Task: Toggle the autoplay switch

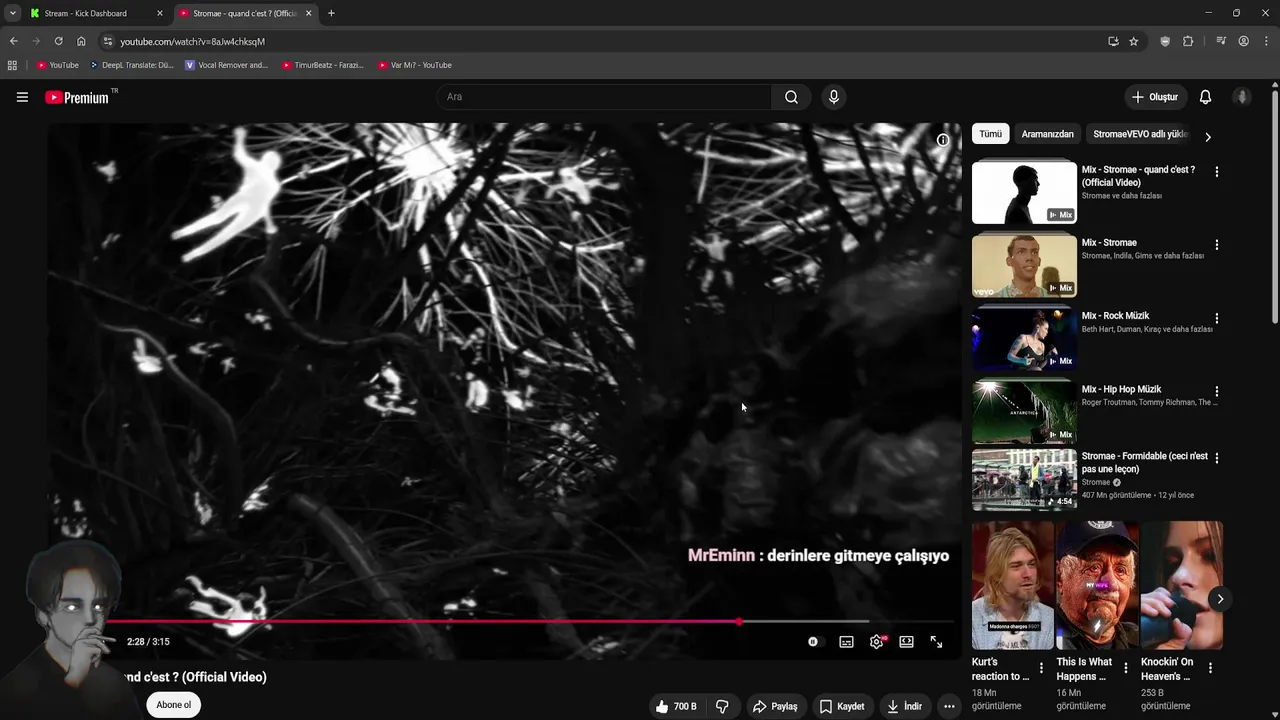Action: point(814,642)
